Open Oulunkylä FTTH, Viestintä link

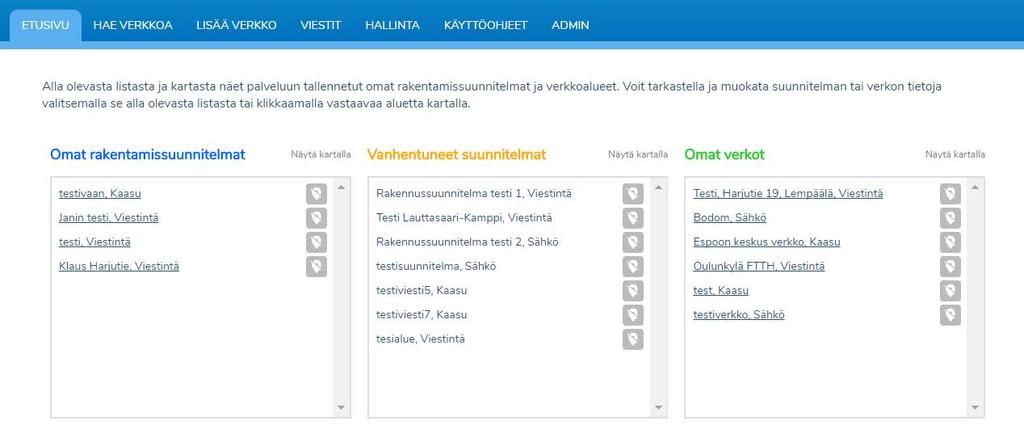tap(759, 266)
